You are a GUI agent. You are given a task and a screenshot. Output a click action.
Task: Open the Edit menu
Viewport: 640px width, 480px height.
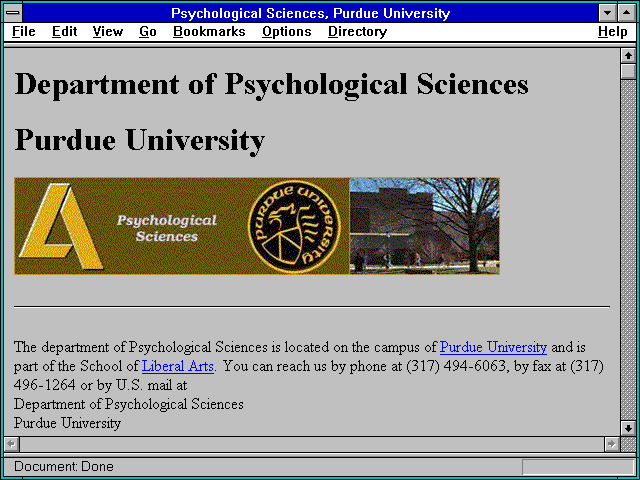64,32
